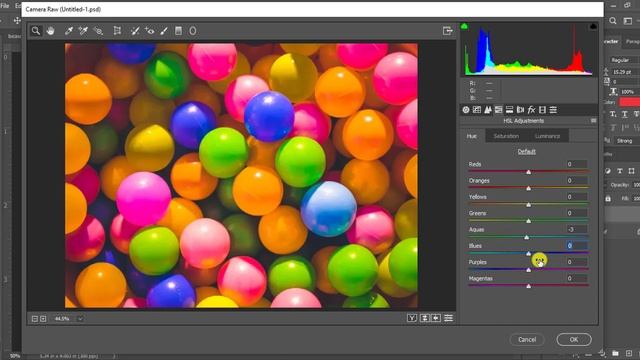Viewport: 640px width, 360px height.
Task: Click Photoshop search icon at top right
Action: 613,21
